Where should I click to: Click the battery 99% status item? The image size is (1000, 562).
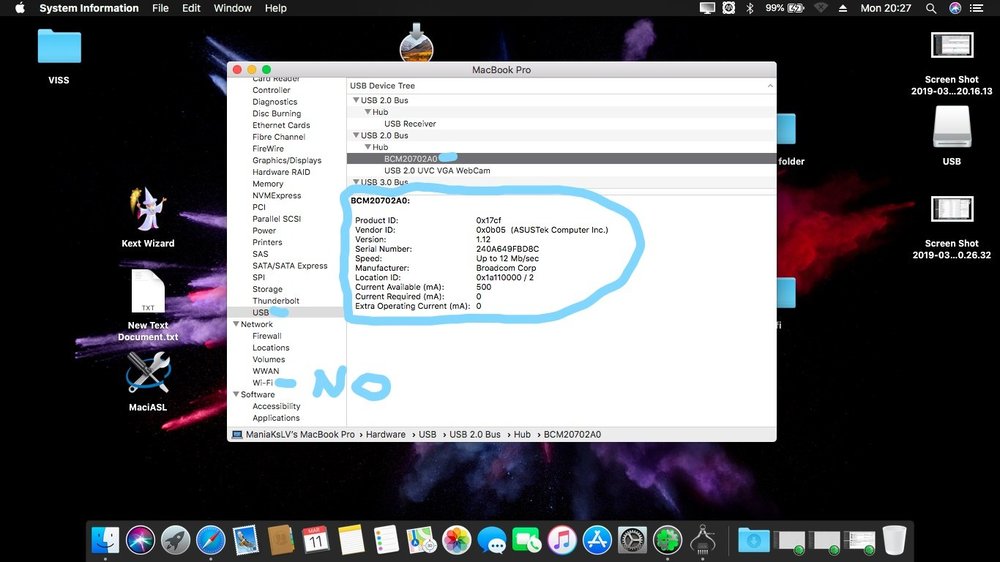[x=784, y=8]
